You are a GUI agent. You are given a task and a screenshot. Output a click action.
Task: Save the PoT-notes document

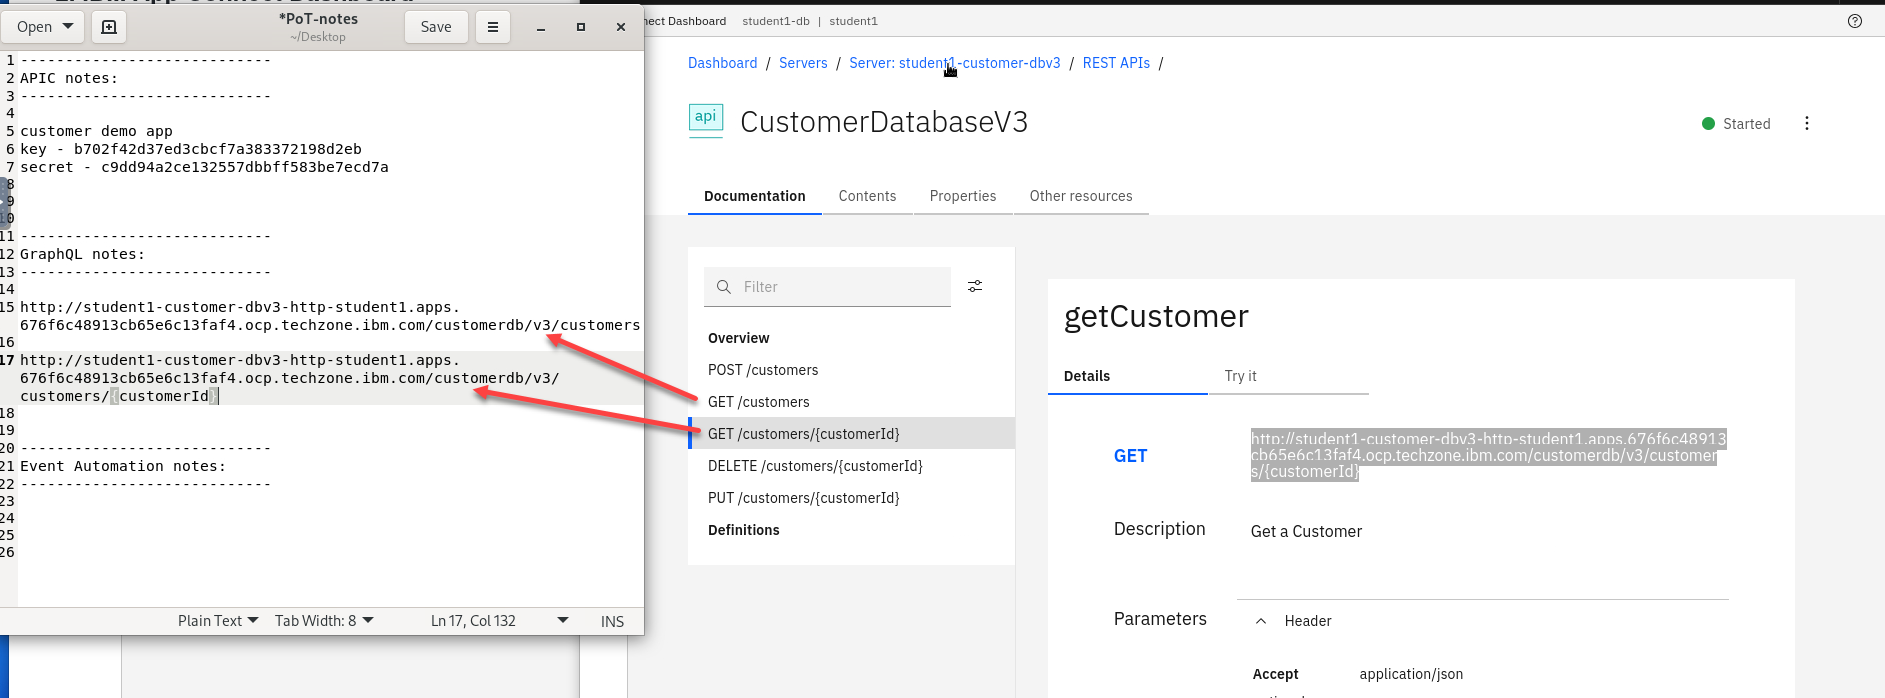click(435, 27)
